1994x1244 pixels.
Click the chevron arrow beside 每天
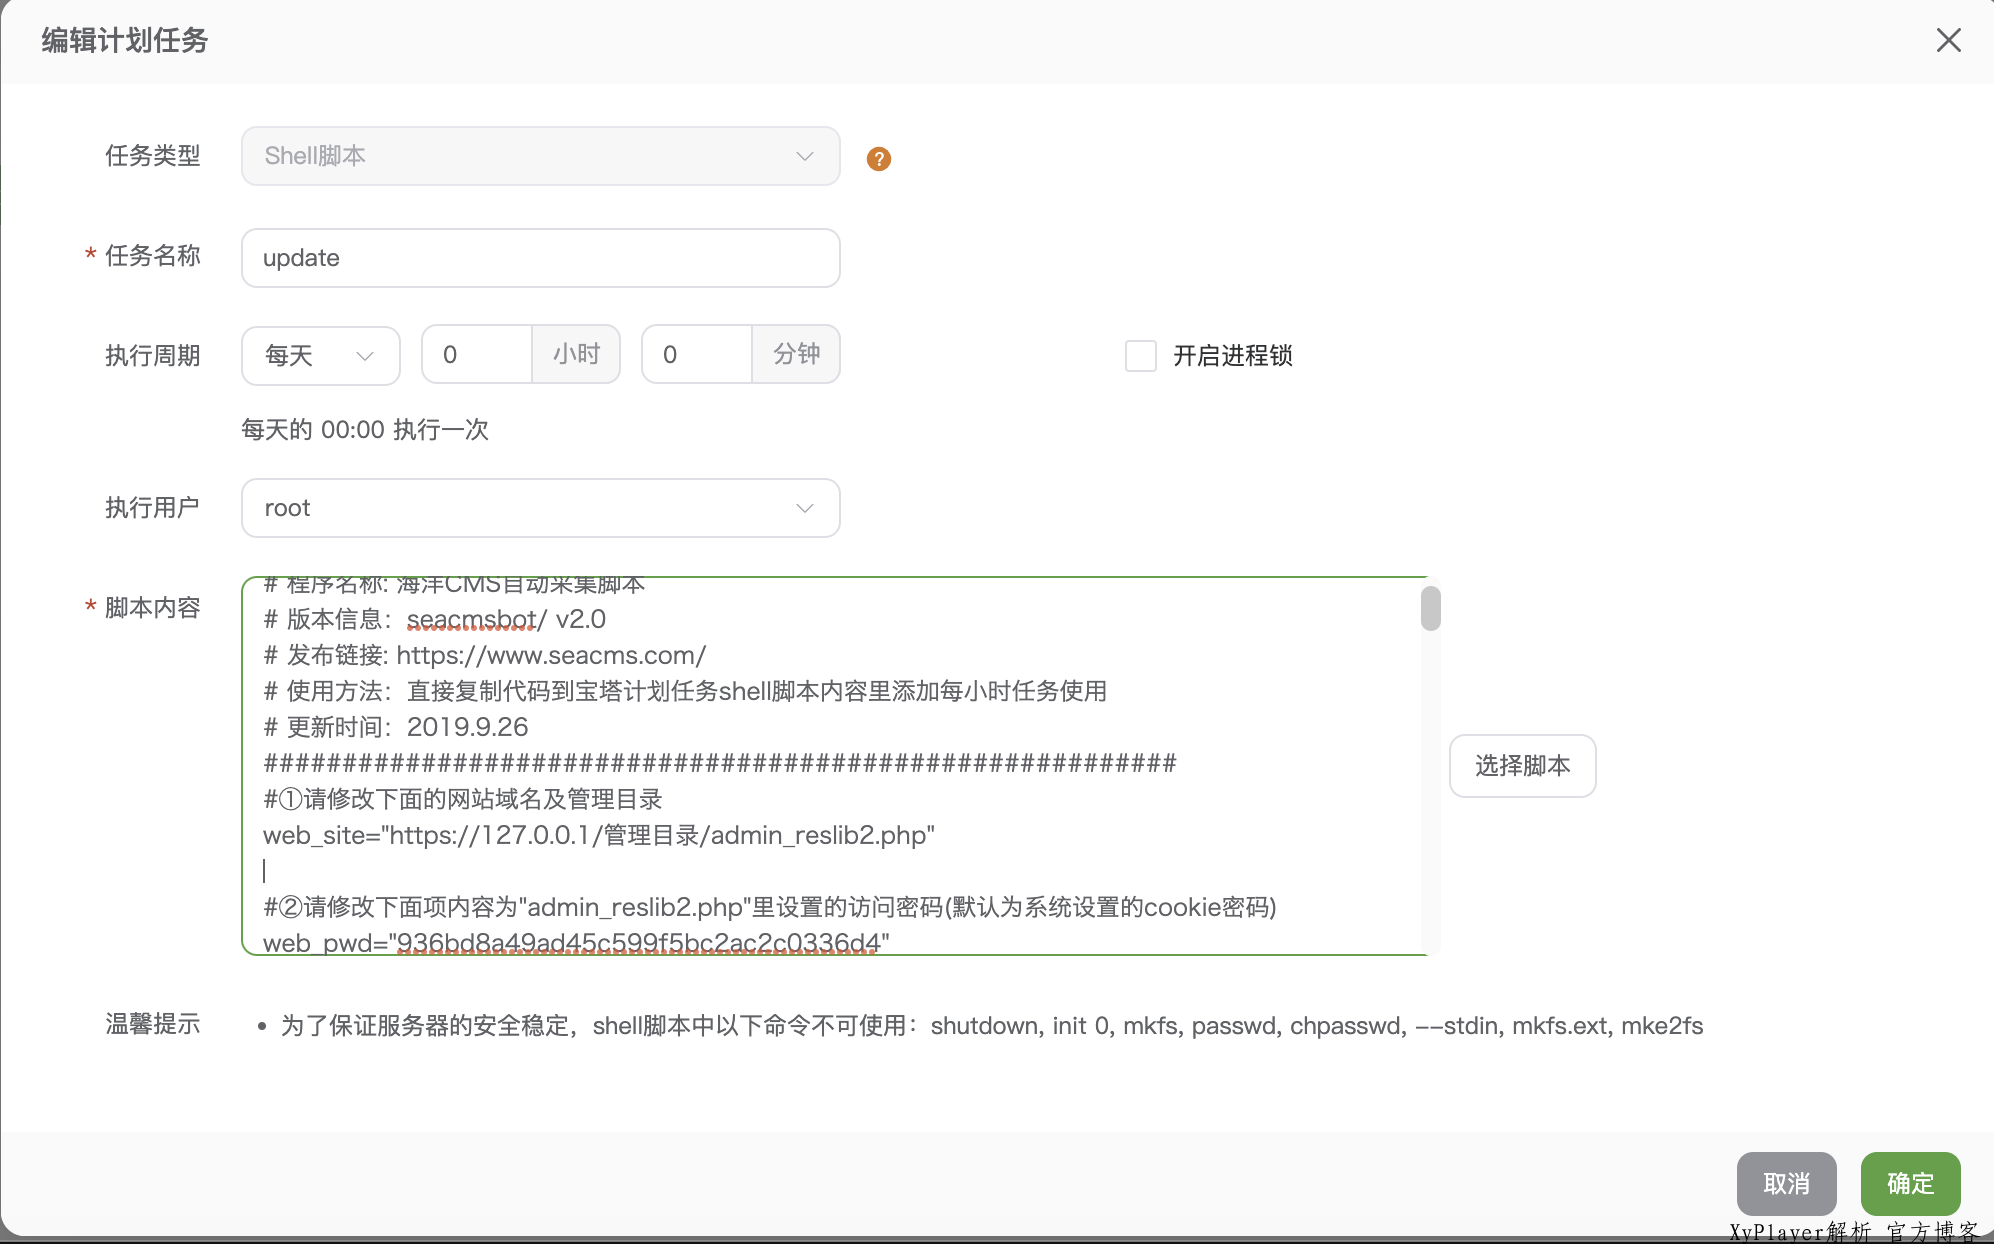[x=365, y=356]
